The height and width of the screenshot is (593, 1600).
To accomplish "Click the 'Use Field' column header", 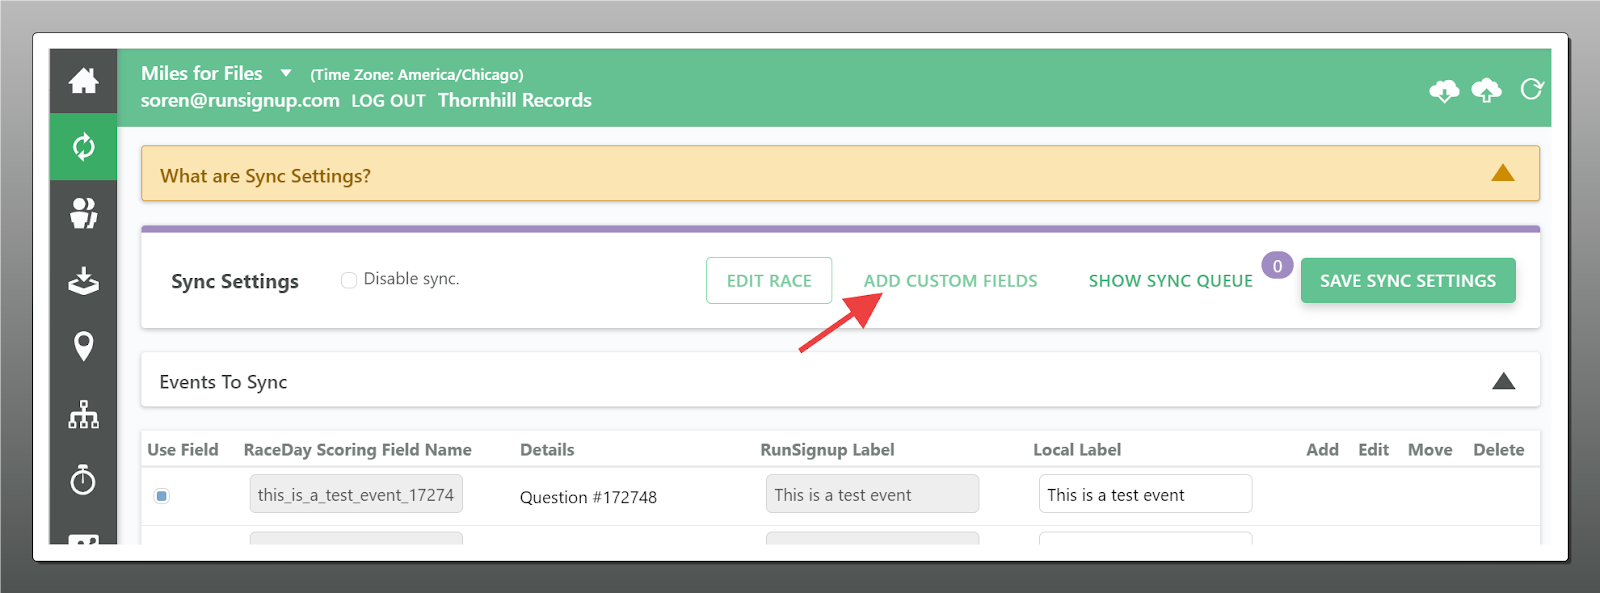I will [x=183, y=450].
